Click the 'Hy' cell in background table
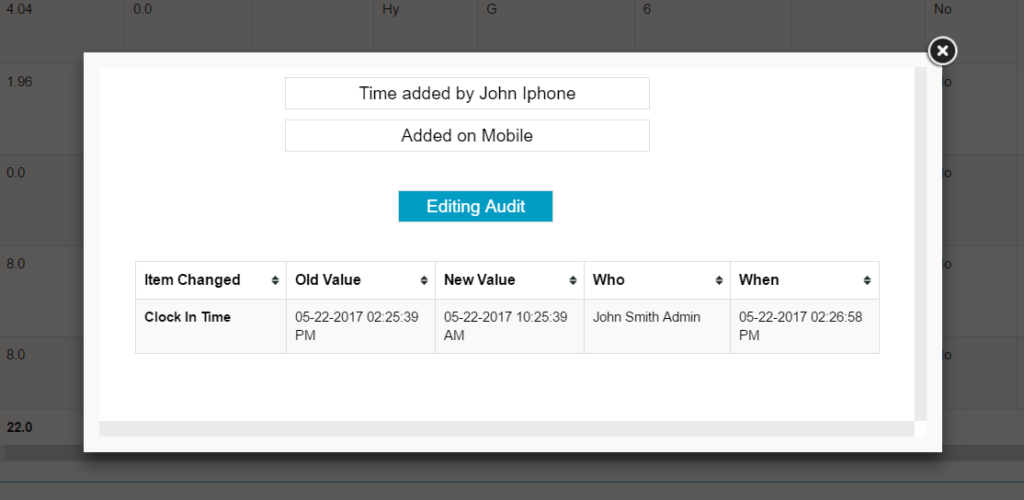Image resolution: width=1024 pixels, height=500 pixels. coord(391,9)
